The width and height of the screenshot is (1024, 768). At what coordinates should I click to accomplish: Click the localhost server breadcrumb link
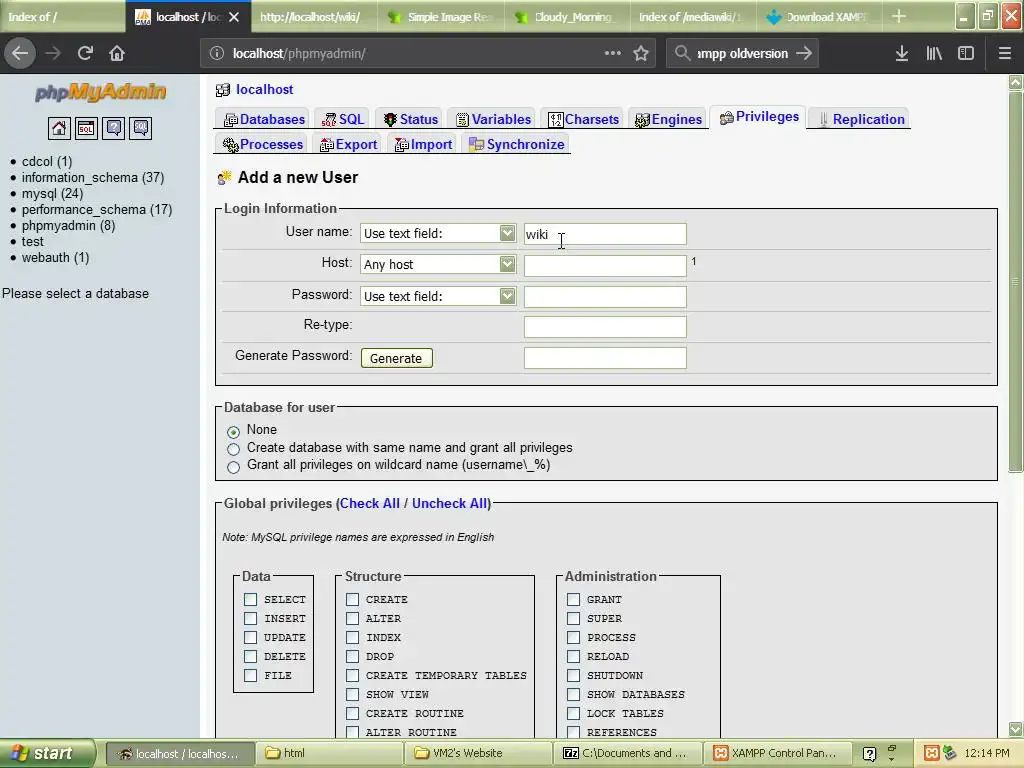click(264, 89)
